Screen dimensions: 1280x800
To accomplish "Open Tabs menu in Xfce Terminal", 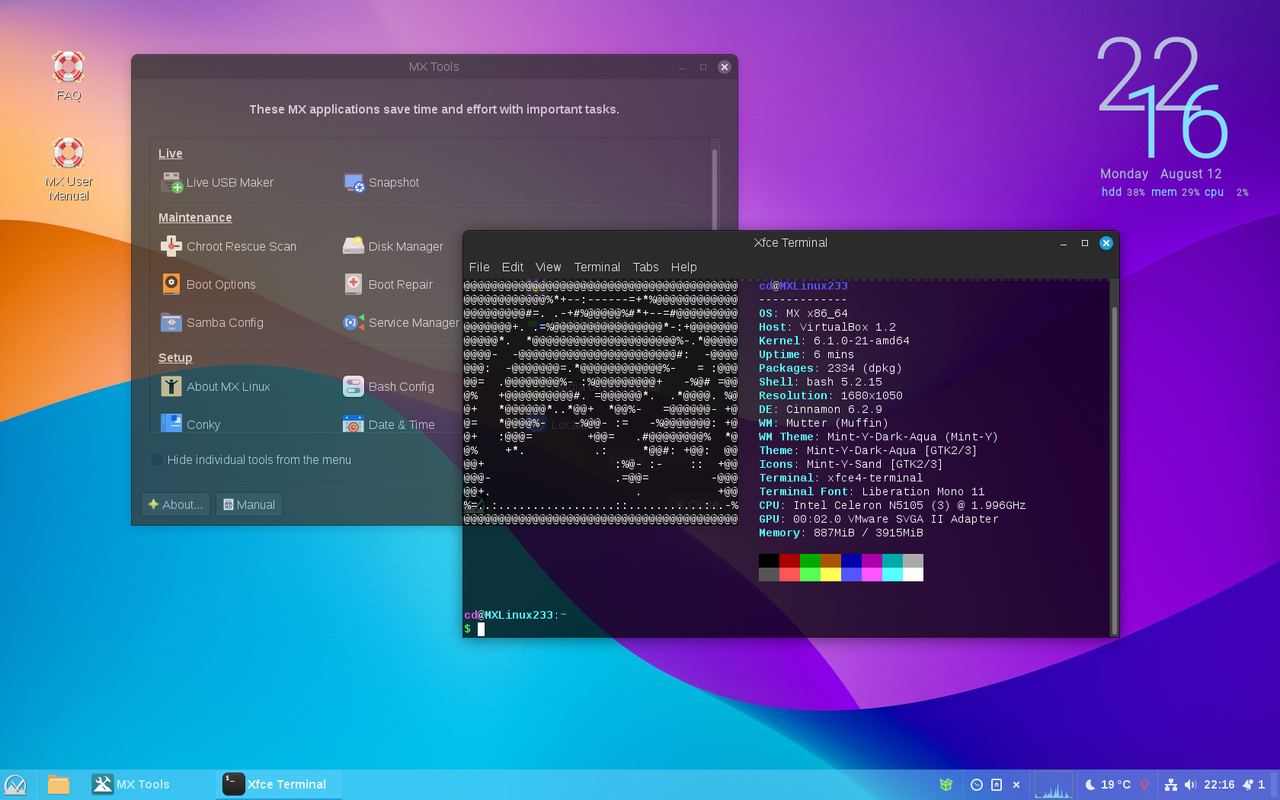I will click(646, 267).
